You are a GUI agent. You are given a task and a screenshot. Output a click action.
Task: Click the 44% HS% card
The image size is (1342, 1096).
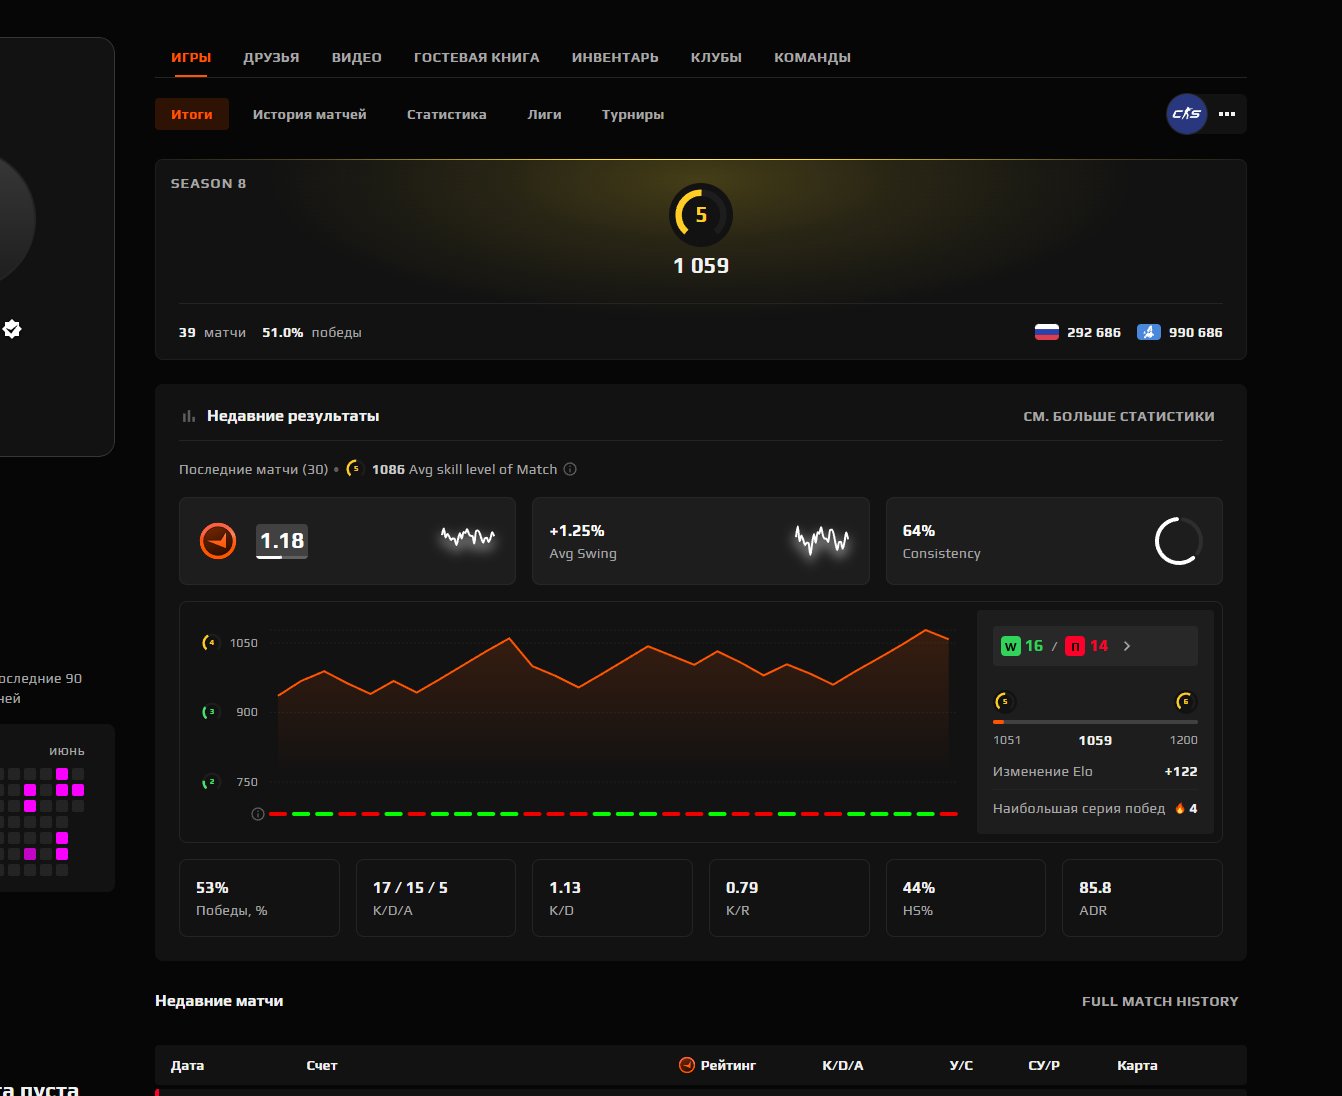pyautogui.click(x=966, y=898)
